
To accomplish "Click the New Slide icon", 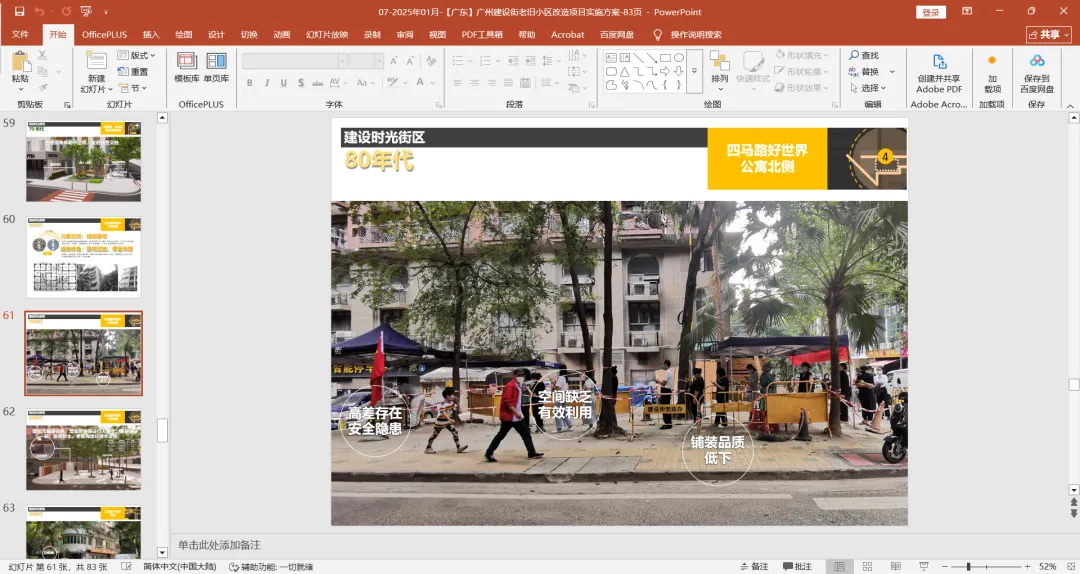I will pos(96,61).
